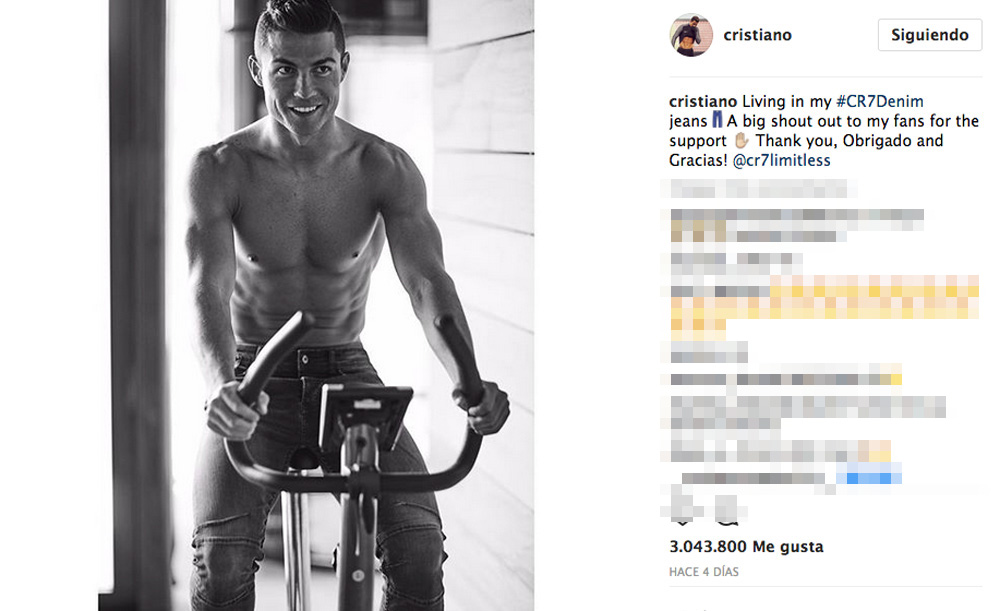Click the black-and-white exercise bike photo

pos(316,306)
